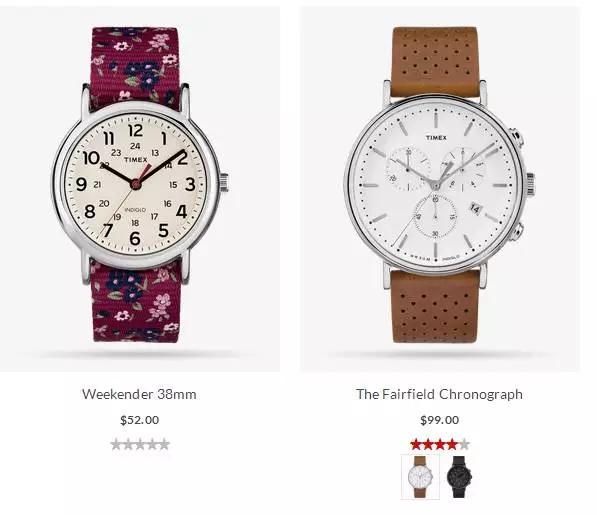Select the black Fairfield variant thumbnail

459,477
